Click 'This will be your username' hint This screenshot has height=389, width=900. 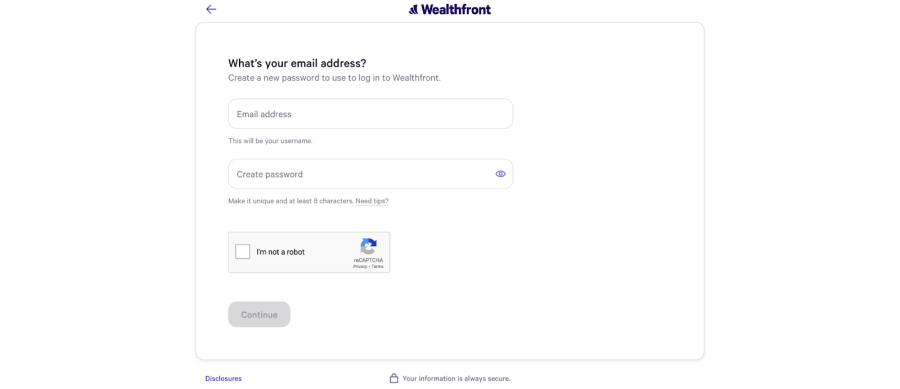(x=270, y=141)
